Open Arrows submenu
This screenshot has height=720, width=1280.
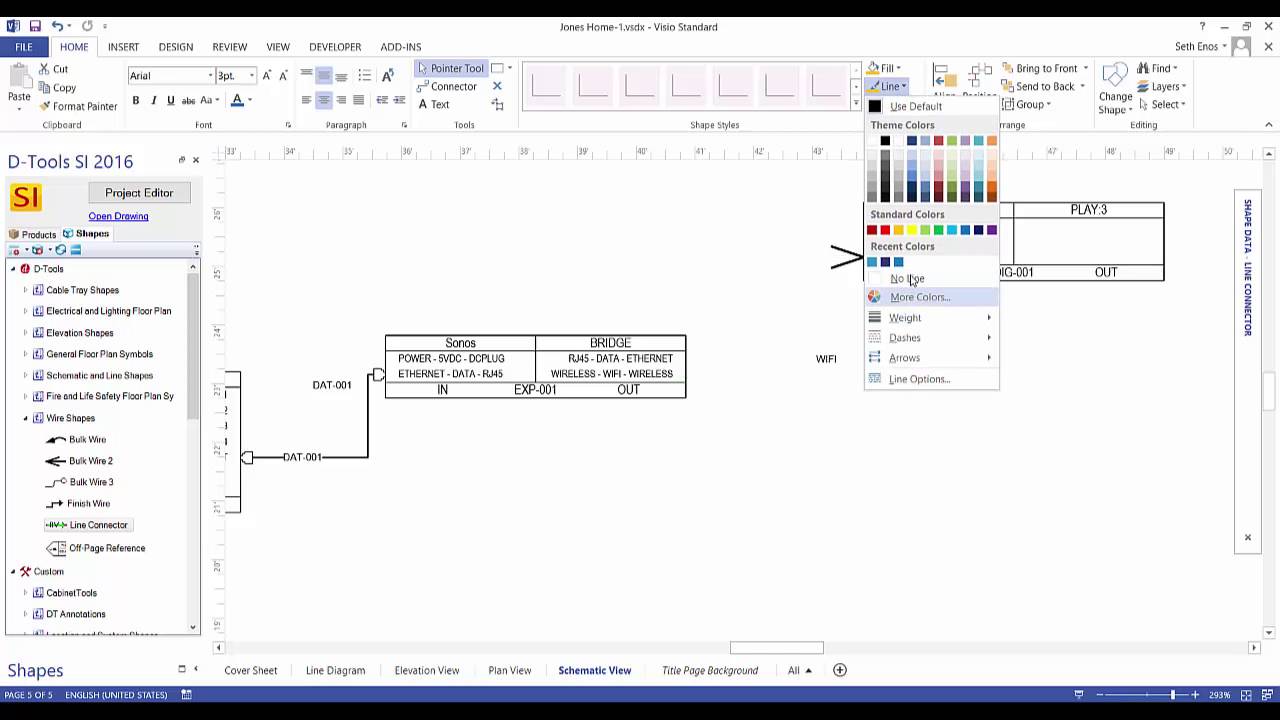931,358
